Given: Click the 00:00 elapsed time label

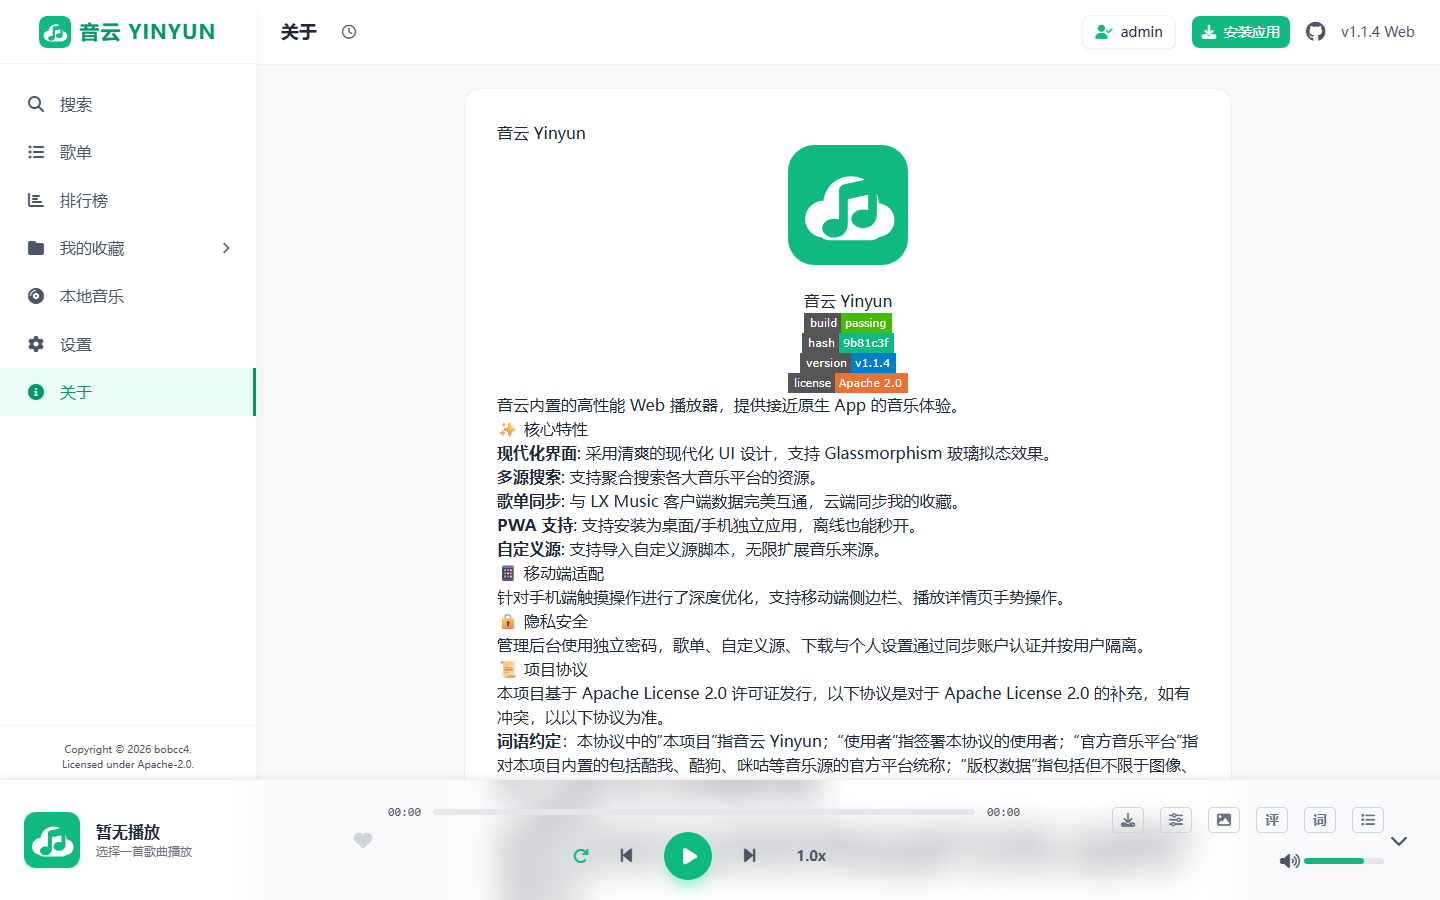Looking at the screenshot, I should click(405, 812).
